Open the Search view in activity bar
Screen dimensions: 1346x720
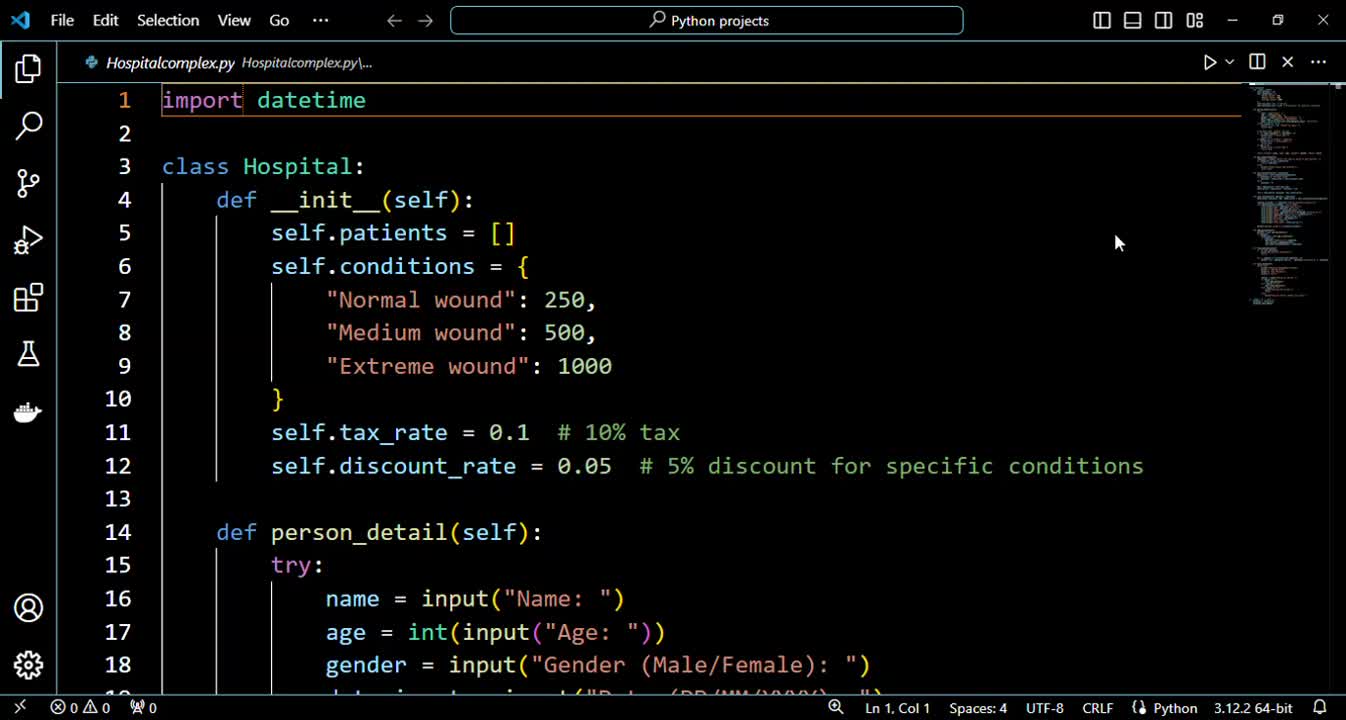pos(29,126)
